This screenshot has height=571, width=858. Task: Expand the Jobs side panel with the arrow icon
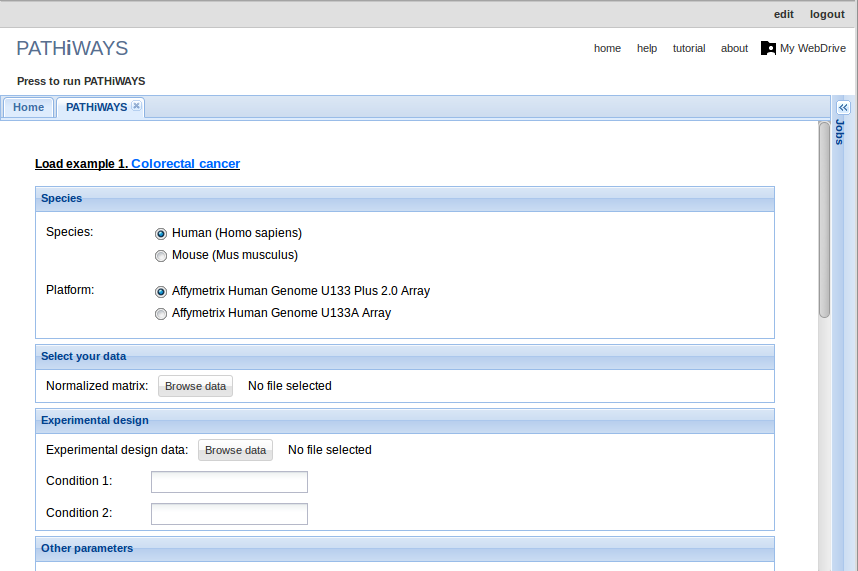[x=843, y=107]
